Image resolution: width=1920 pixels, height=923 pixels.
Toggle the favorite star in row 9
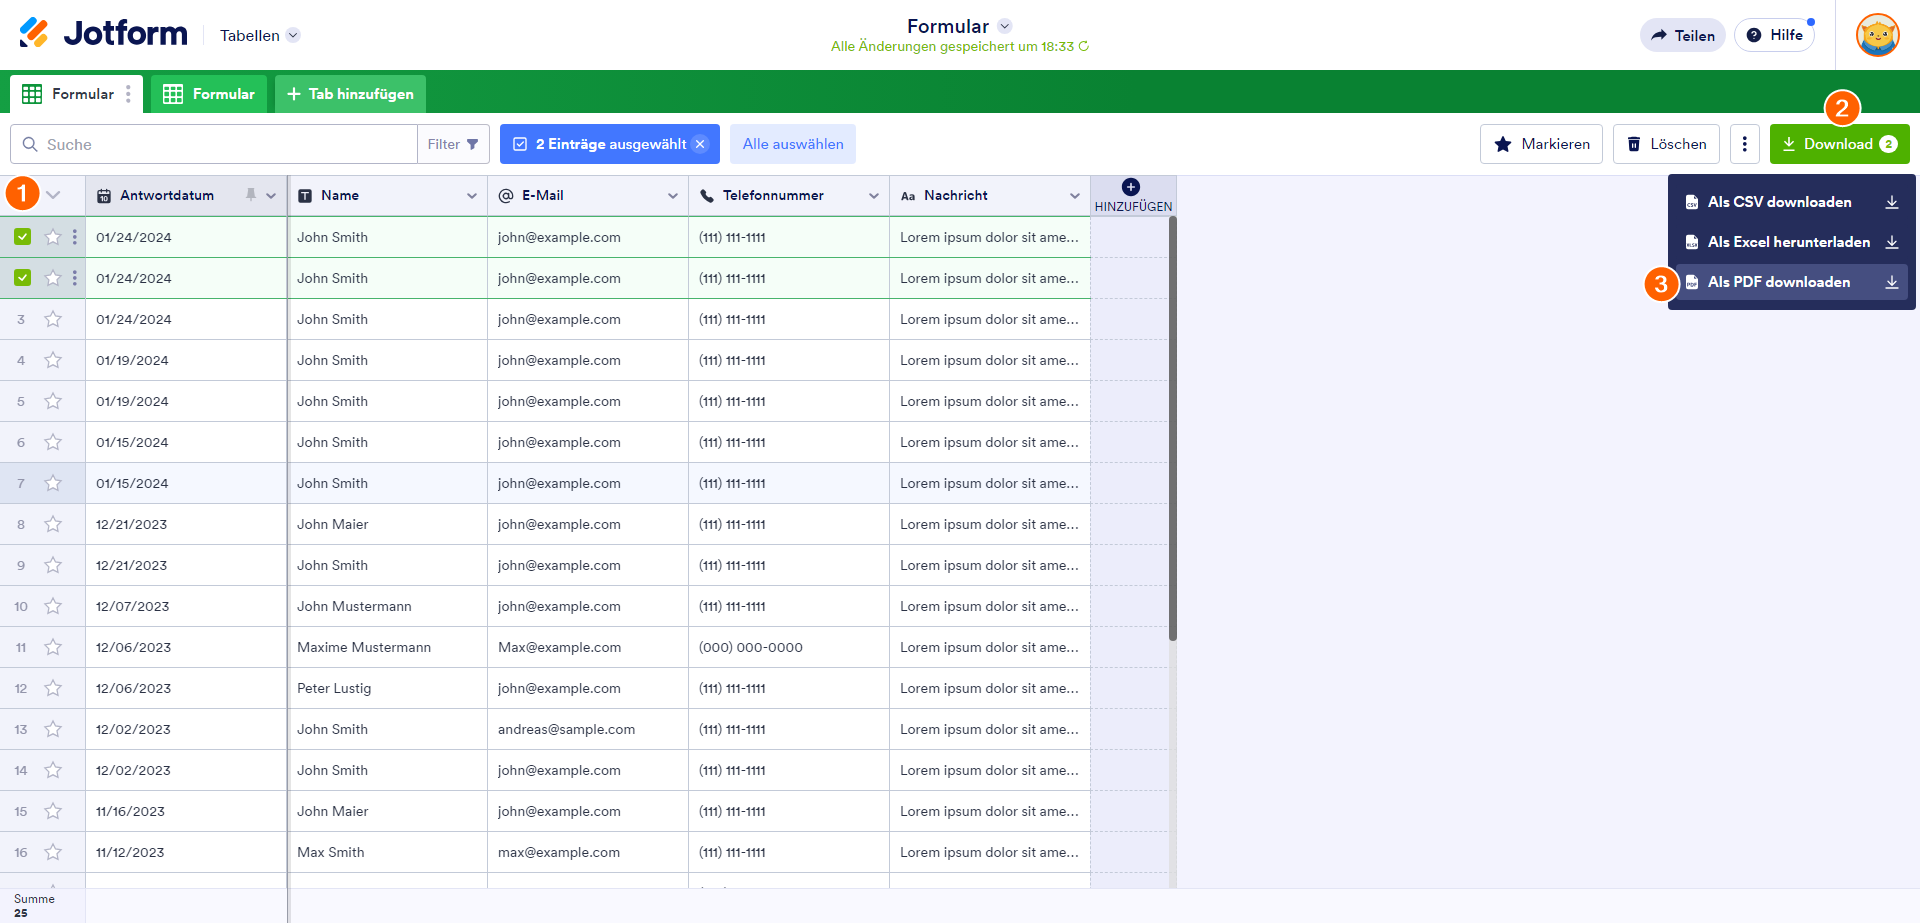[53, 565]
